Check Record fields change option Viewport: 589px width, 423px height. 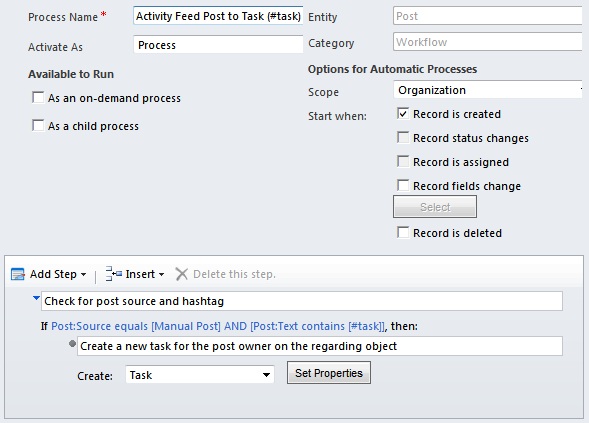(403, 185)
